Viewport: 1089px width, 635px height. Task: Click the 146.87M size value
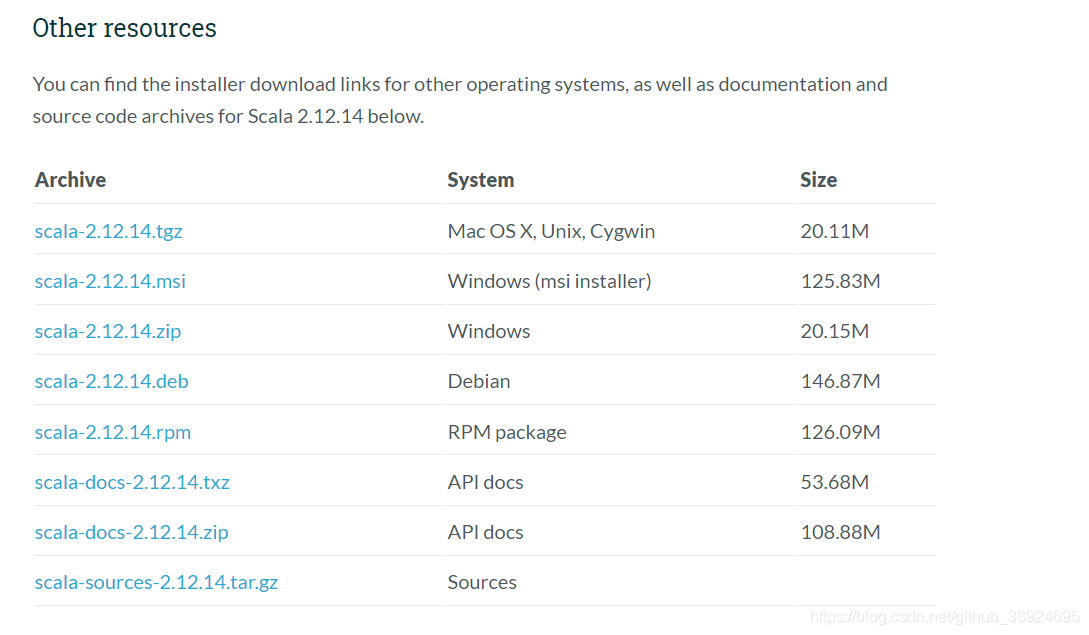tap(840, 381)
